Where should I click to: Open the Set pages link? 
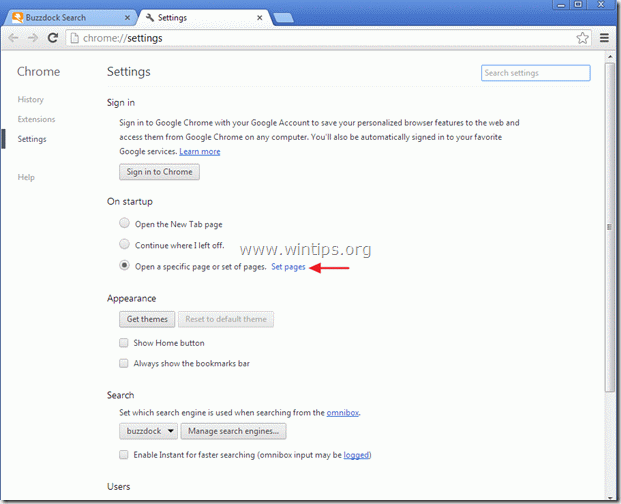tap(288, 267)
